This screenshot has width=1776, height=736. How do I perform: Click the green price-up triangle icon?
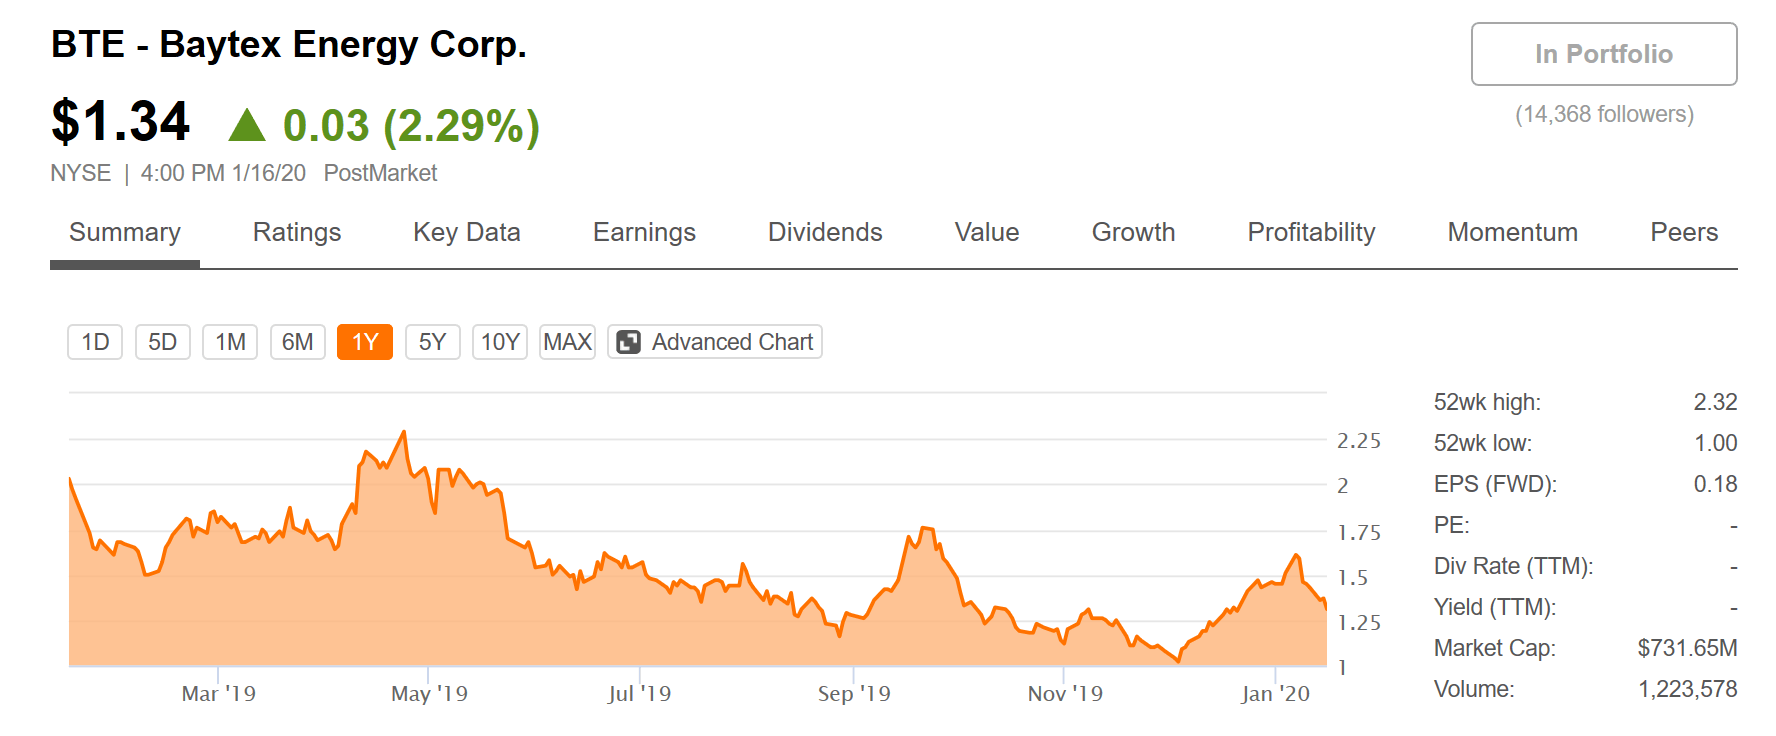click(247, 125)
